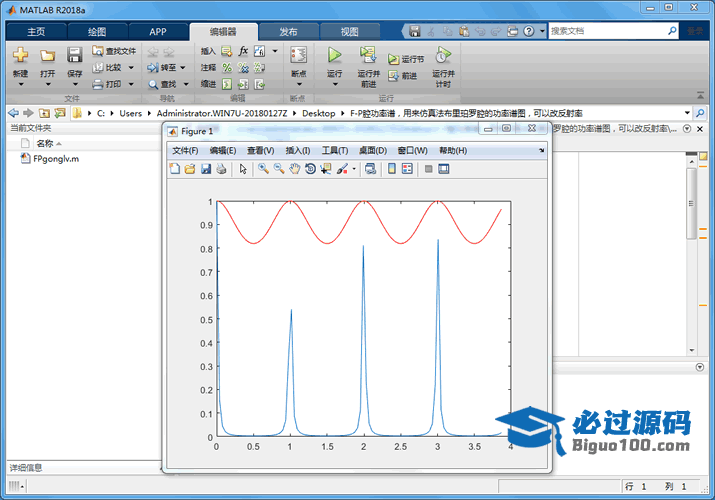Click the Rotate 3D tool icon
715x500 pixels.
[x=311, y=169]
